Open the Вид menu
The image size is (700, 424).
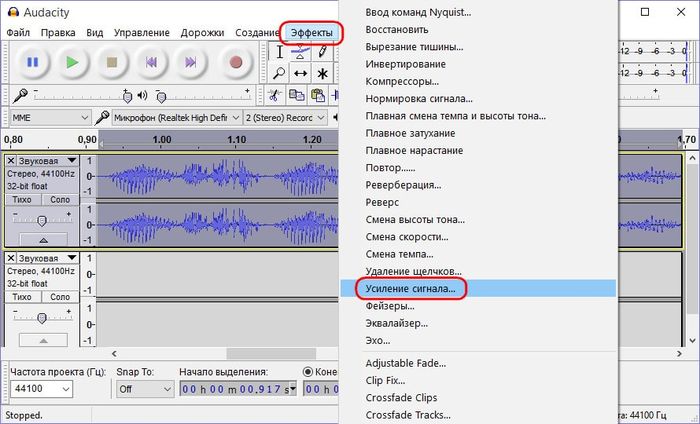pyautogui.click(x=95, y=33)
